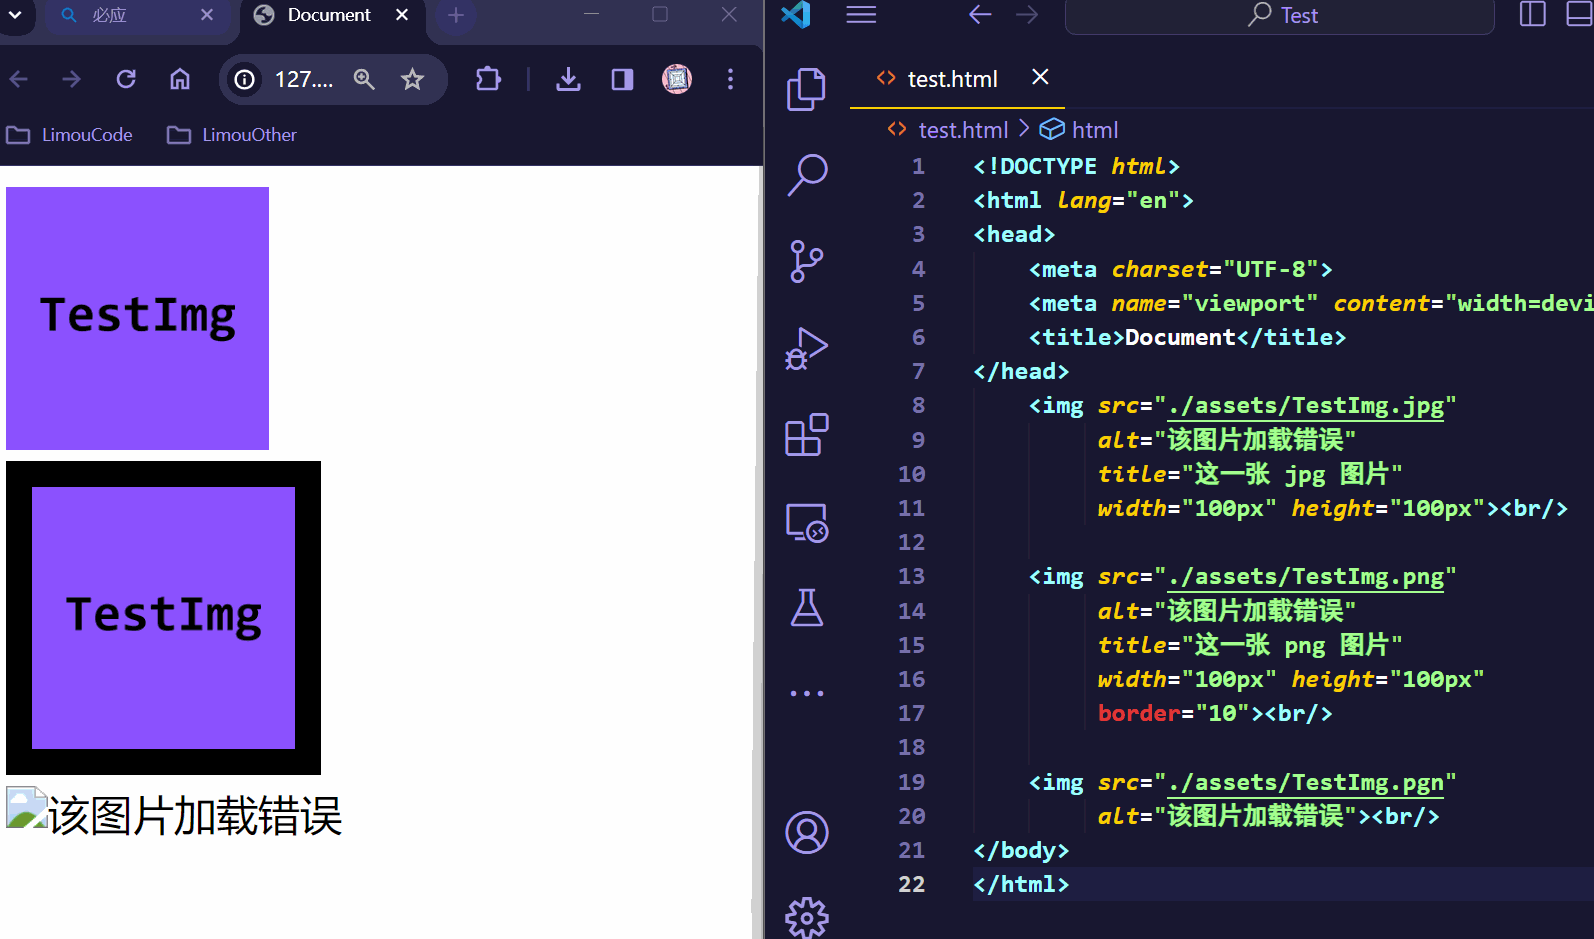Open the Run and Debug view
This screenshot has width=1594, height=939.
pyautogui.click(x=806, y=348)
